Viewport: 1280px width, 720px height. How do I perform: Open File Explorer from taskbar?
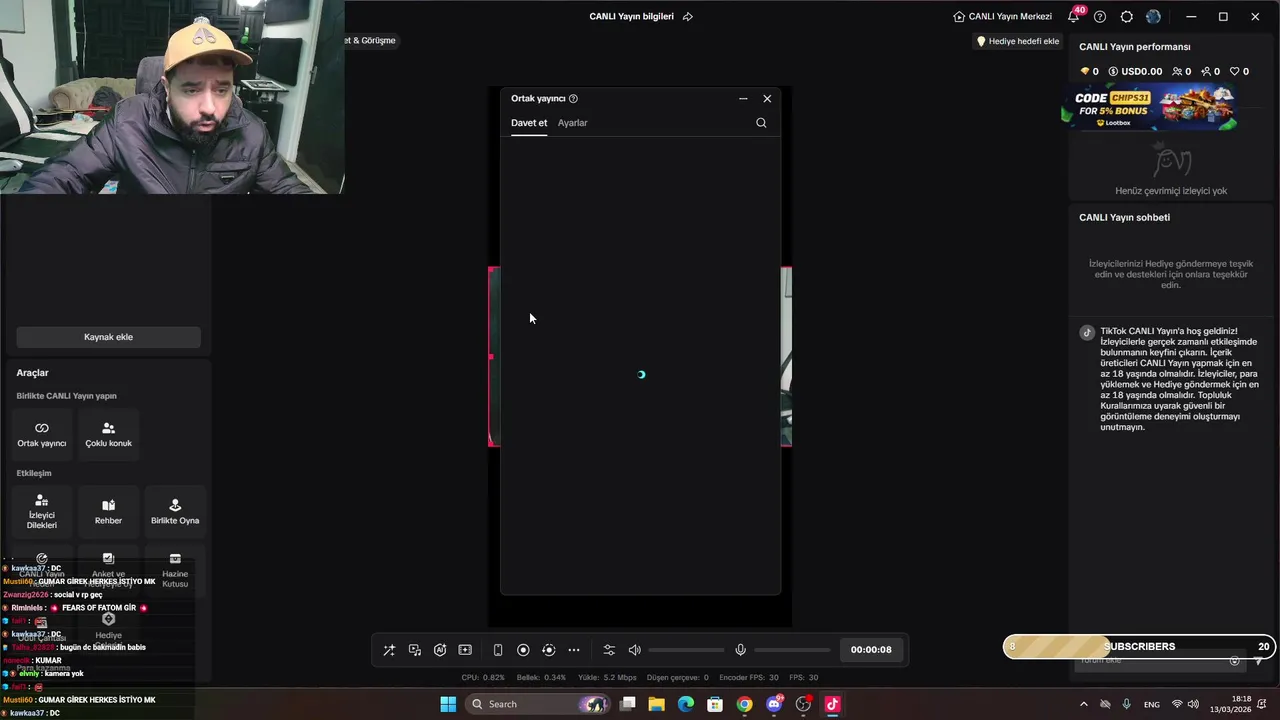click(x=656, y=704)
